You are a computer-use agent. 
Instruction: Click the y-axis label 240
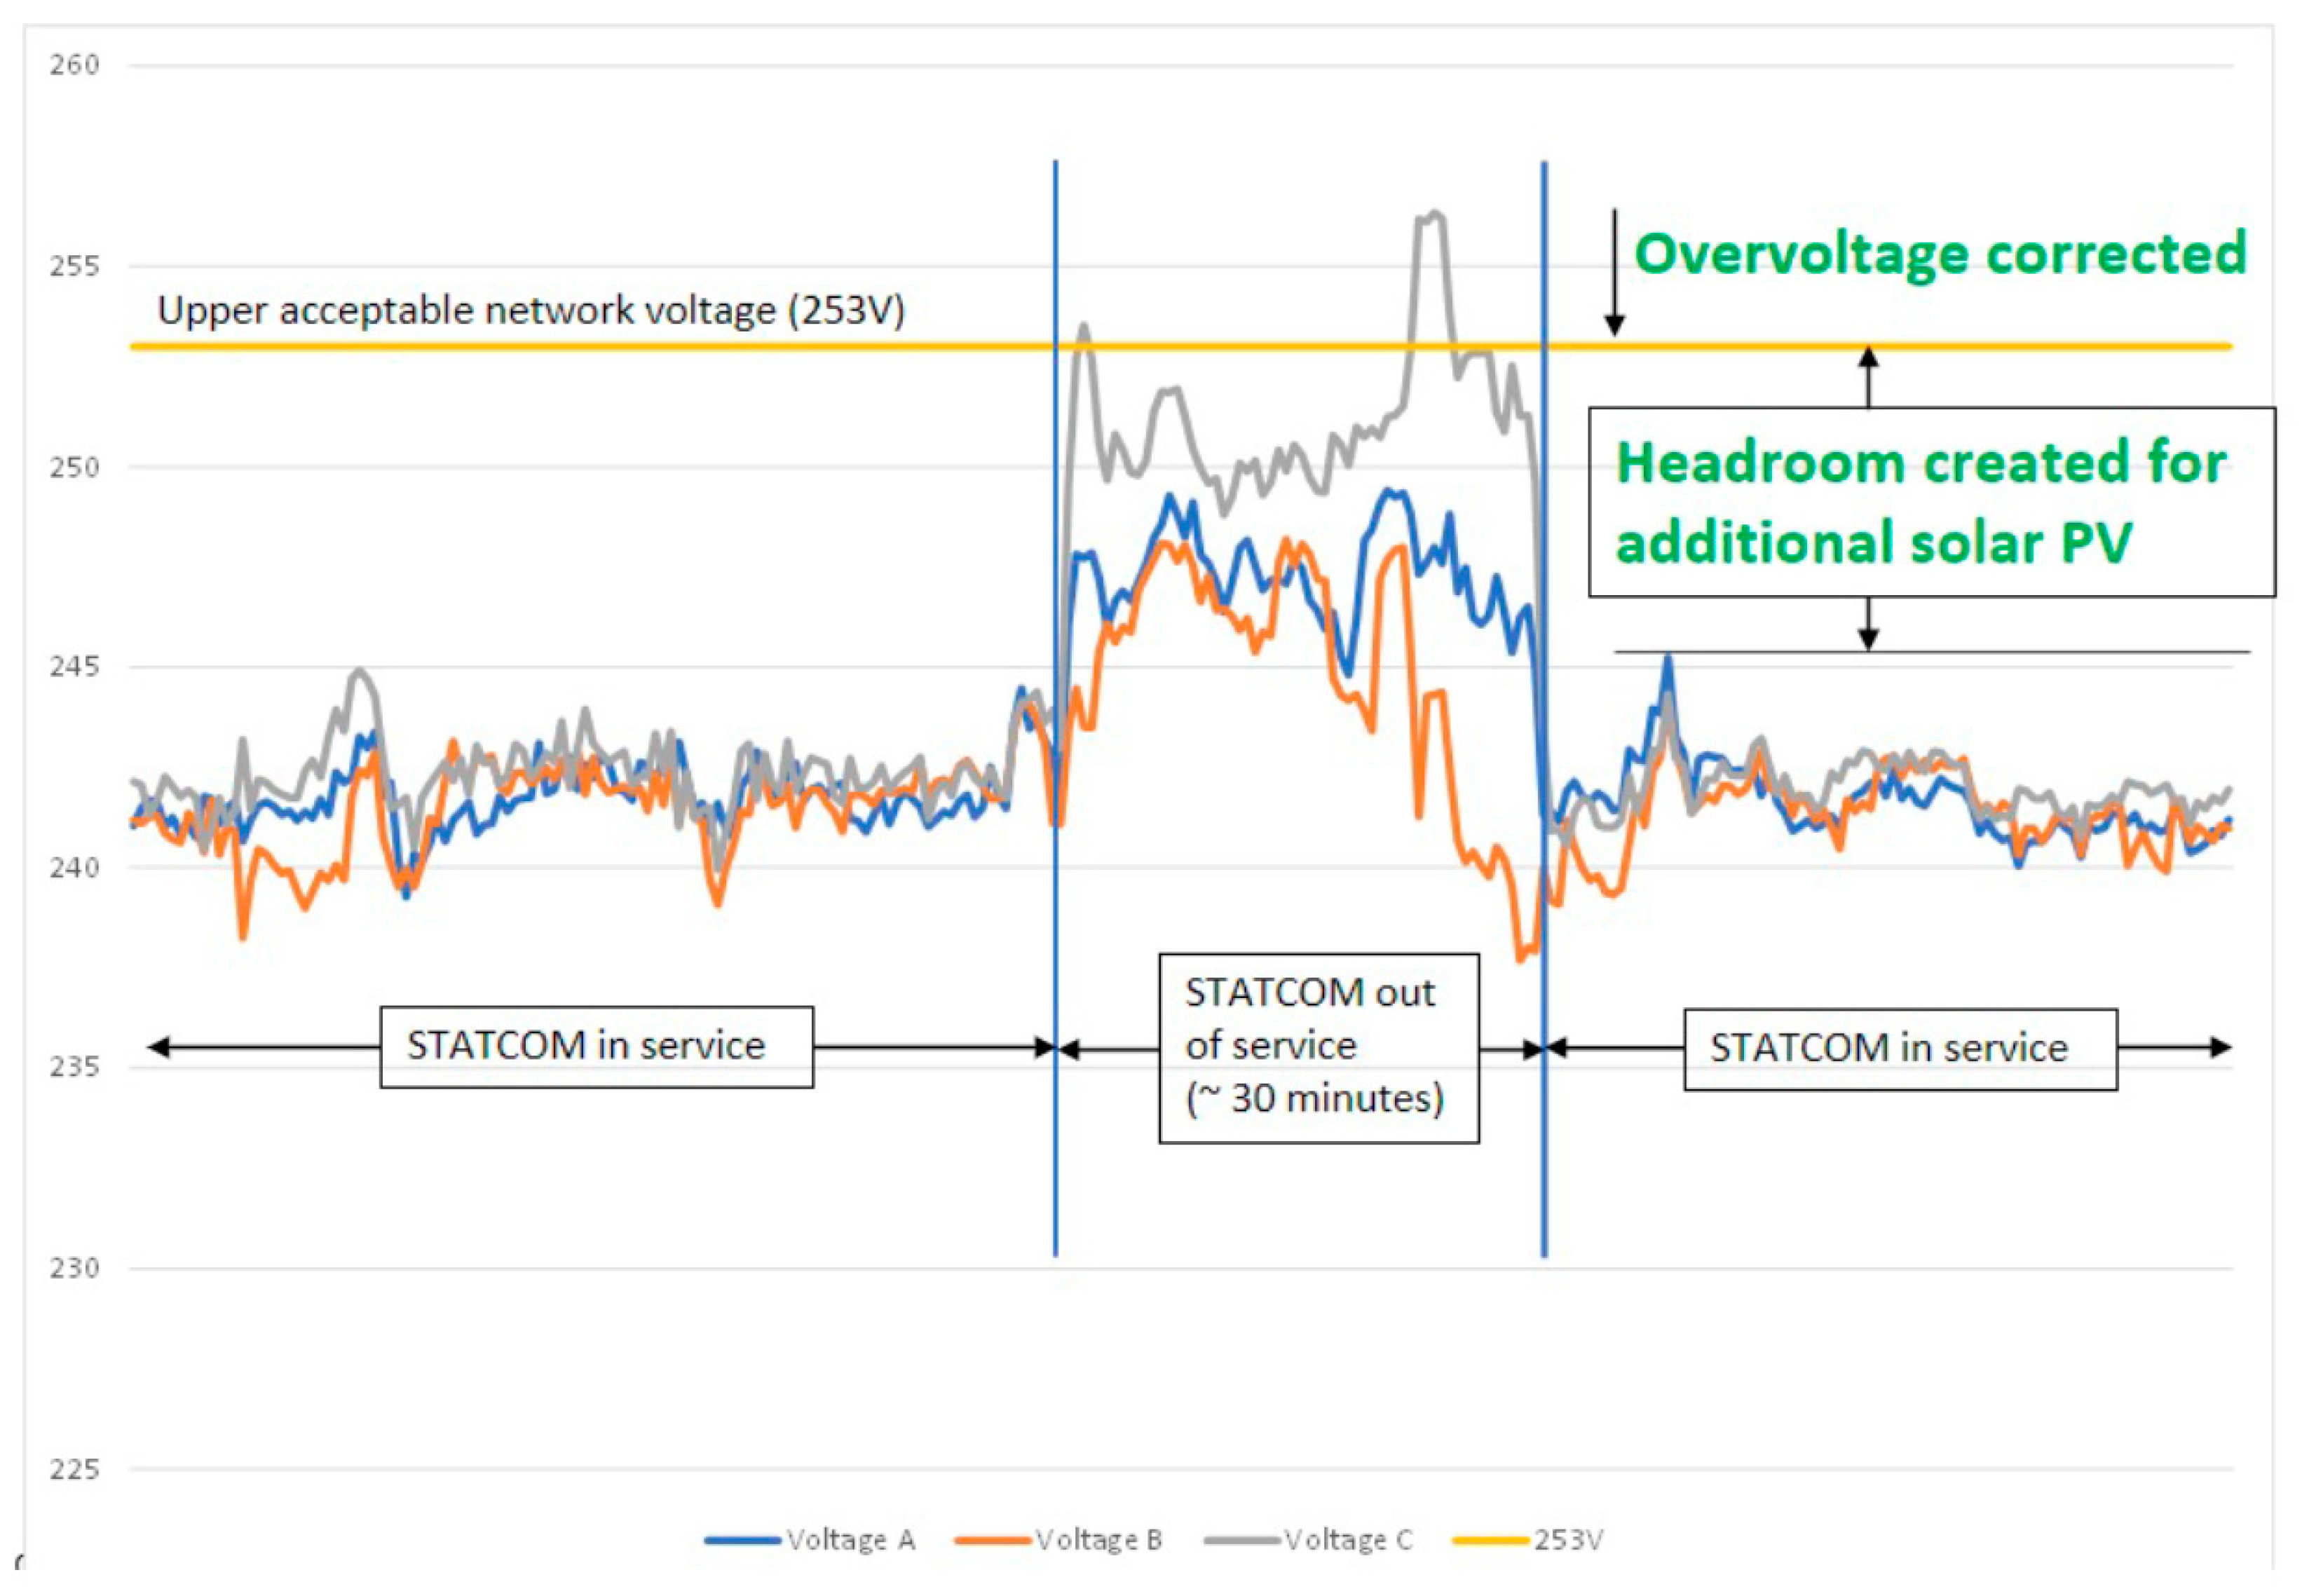(x=75, y=867)
